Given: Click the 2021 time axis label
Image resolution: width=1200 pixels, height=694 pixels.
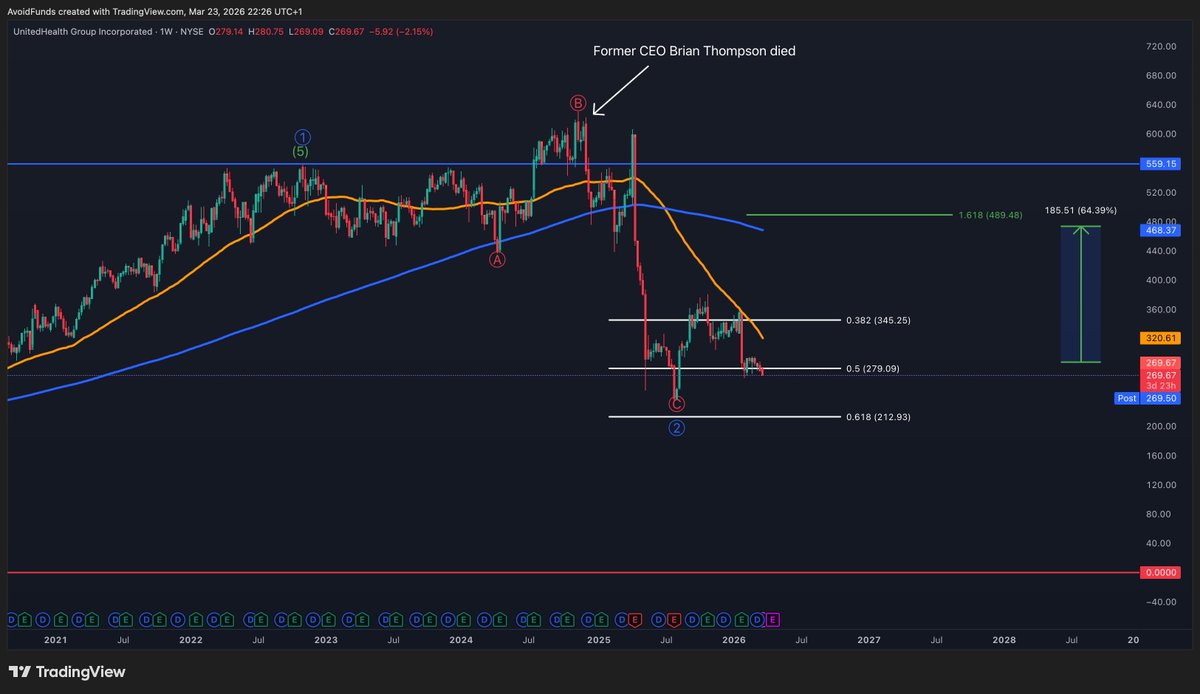Looking at the screenshot, I should point(56,639).
